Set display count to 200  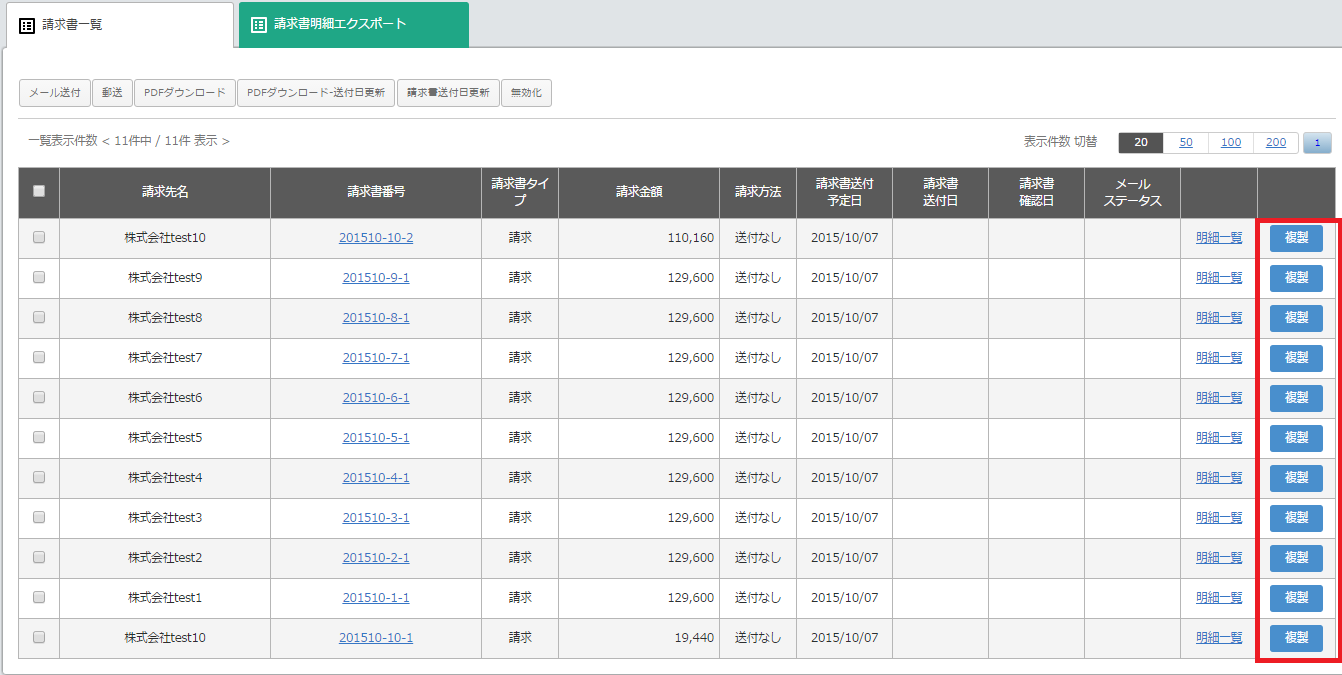pos(1275,143)
